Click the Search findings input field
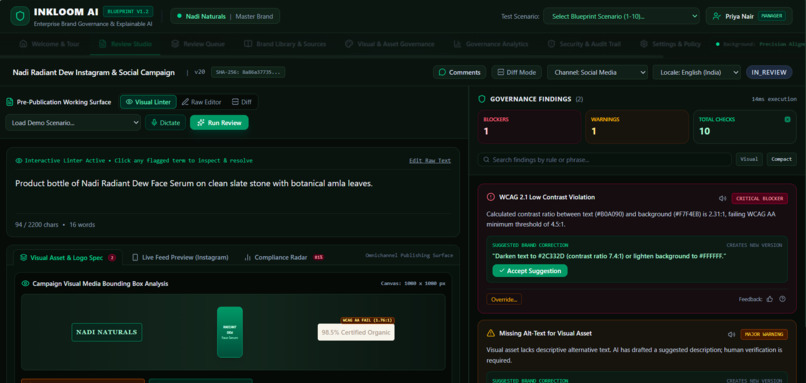 (604, 159)
